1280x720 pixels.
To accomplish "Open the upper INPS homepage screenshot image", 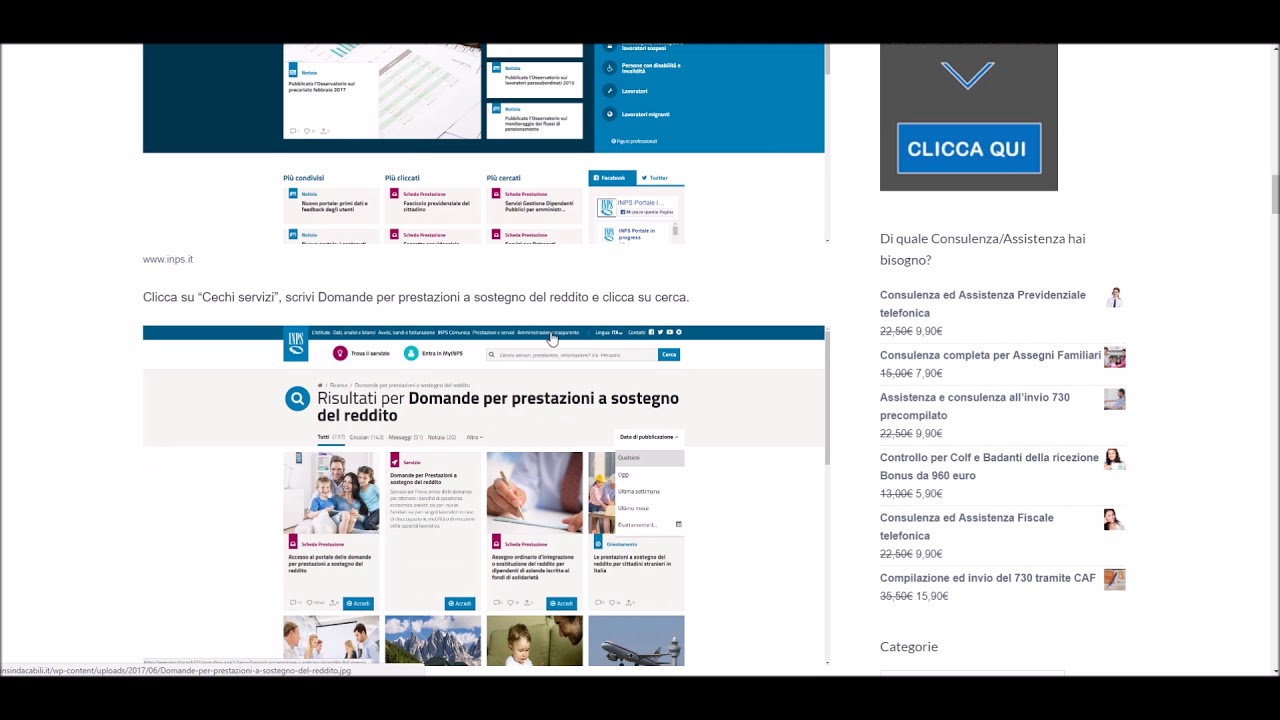I will pos(484,143).
